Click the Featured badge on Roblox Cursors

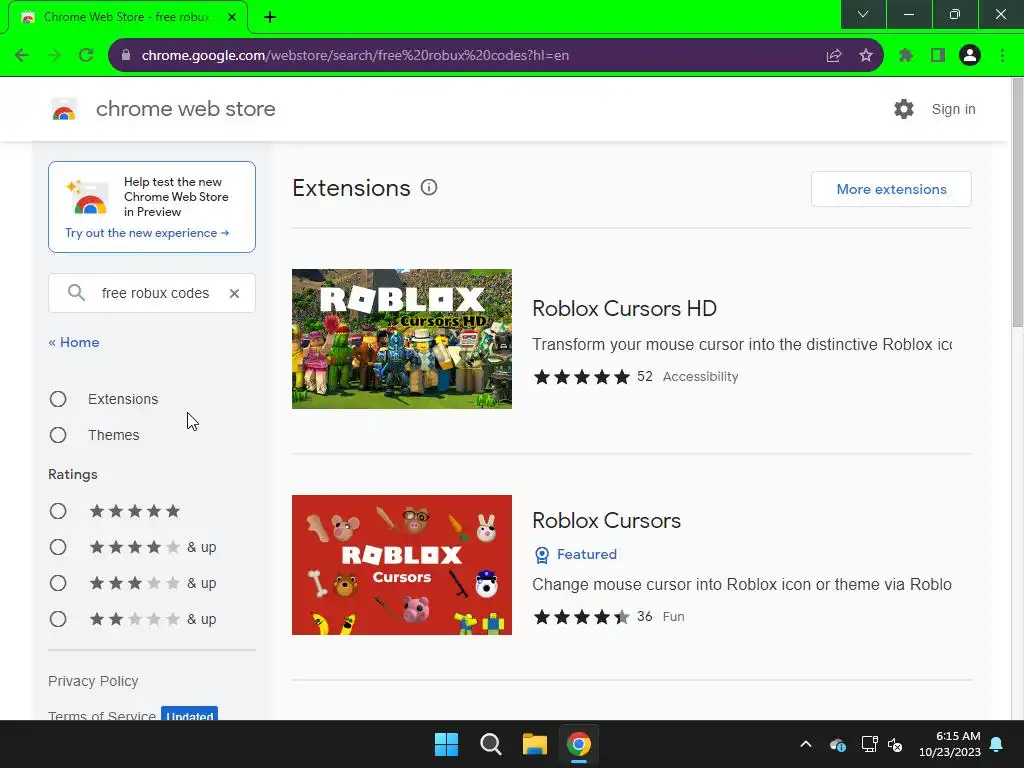pyautogui.click(x=575, y=554)
